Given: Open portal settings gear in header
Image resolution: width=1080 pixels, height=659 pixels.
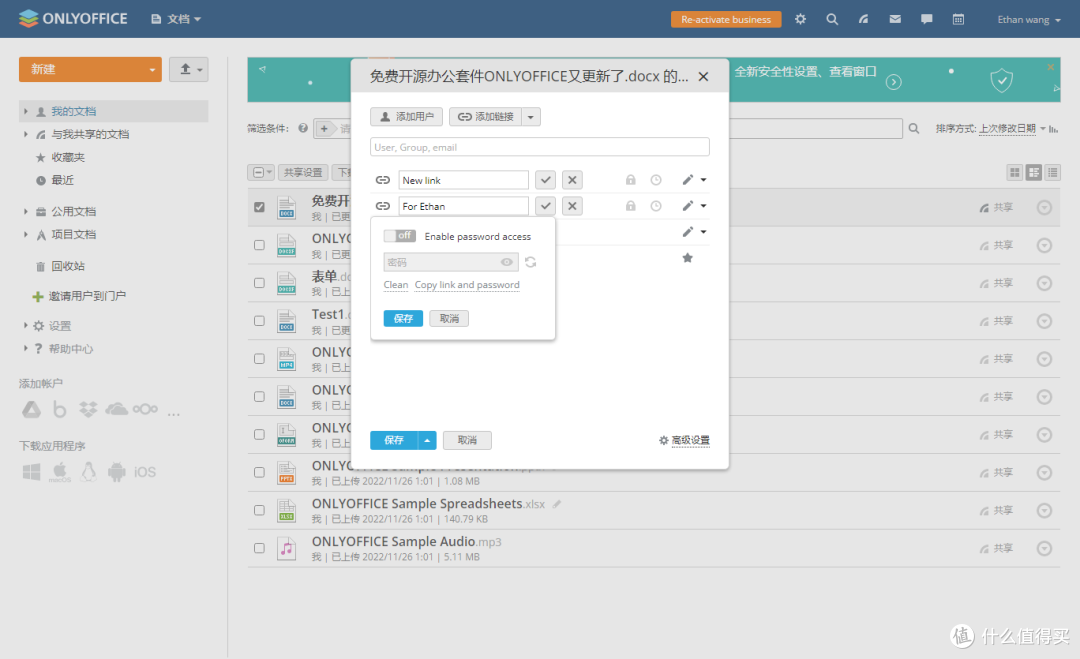Looking at the screenshot, I should [800, 19].
